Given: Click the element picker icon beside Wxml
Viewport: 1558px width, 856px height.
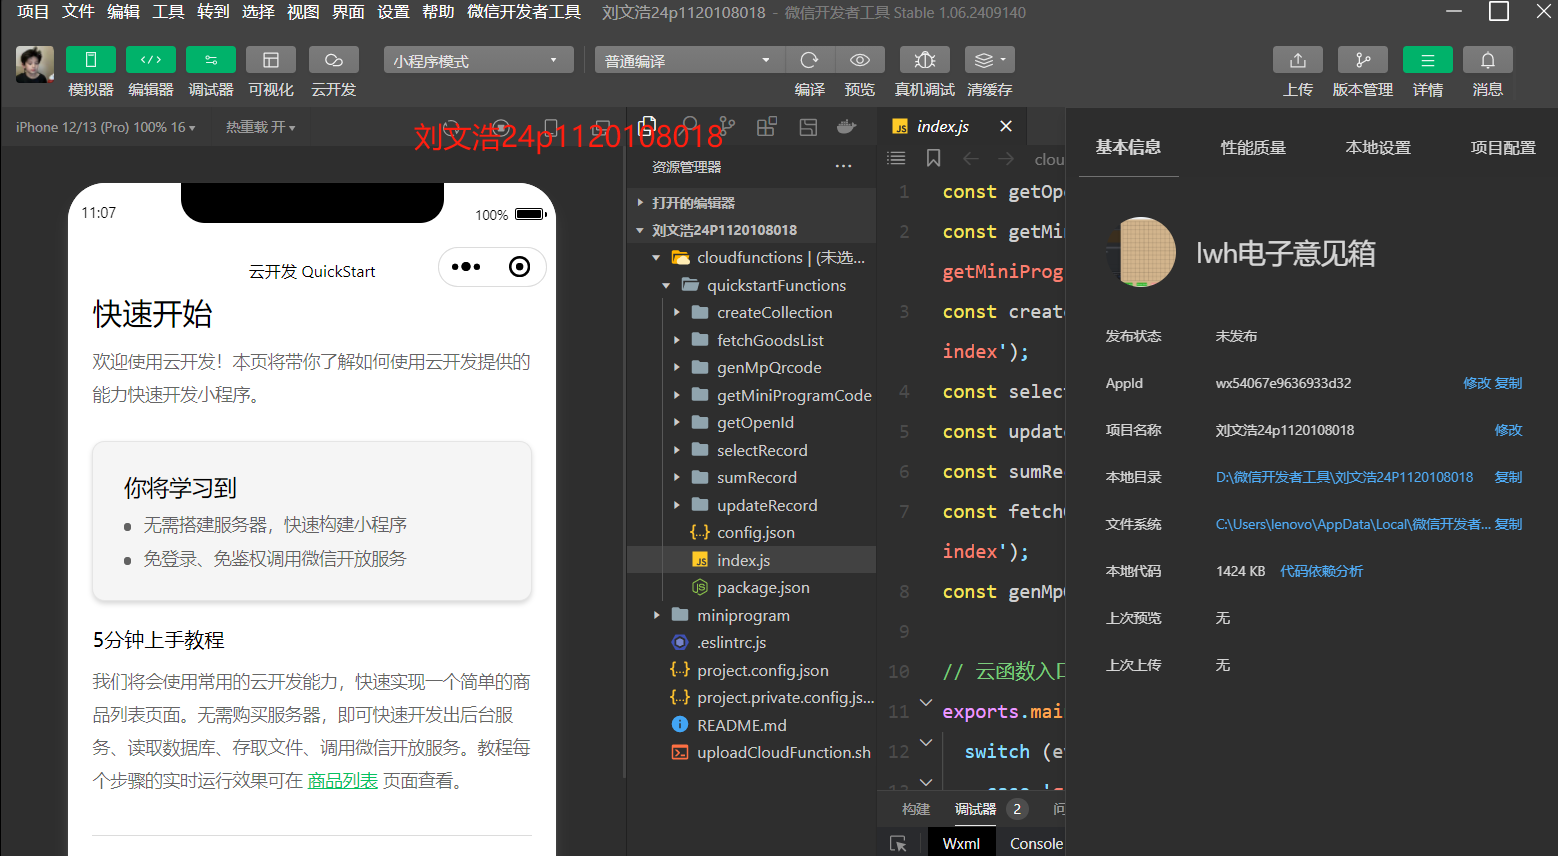Looking at the screenshot, I should (x=898, y=844).
